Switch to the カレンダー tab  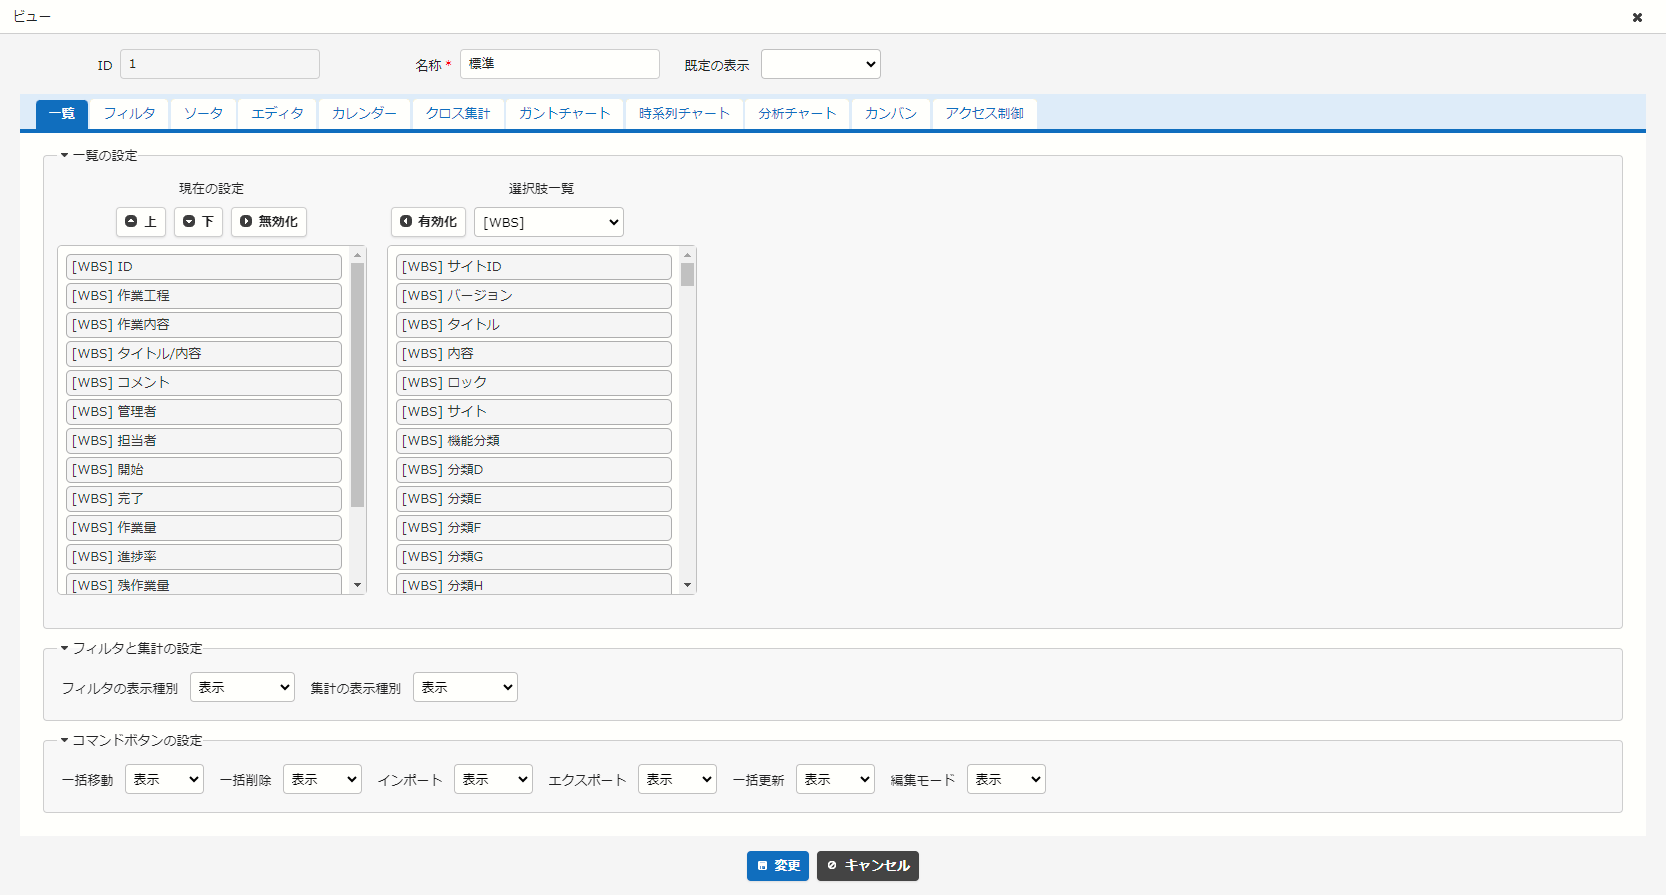pyautogui.click(x=364, y=114)
